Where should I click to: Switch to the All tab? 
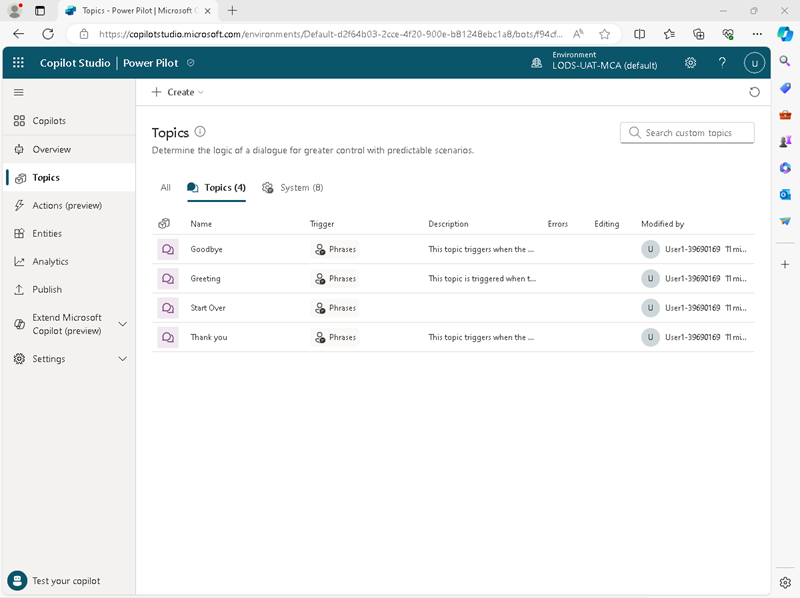pyautogui.click(x=165, y=188)
